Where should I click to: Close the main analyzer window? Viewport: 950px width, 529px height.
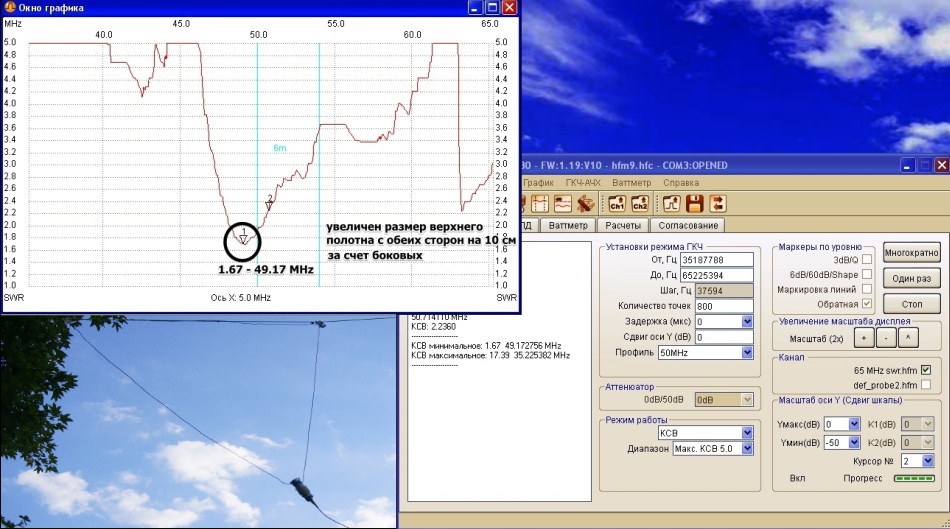click(x=941, y=165)
